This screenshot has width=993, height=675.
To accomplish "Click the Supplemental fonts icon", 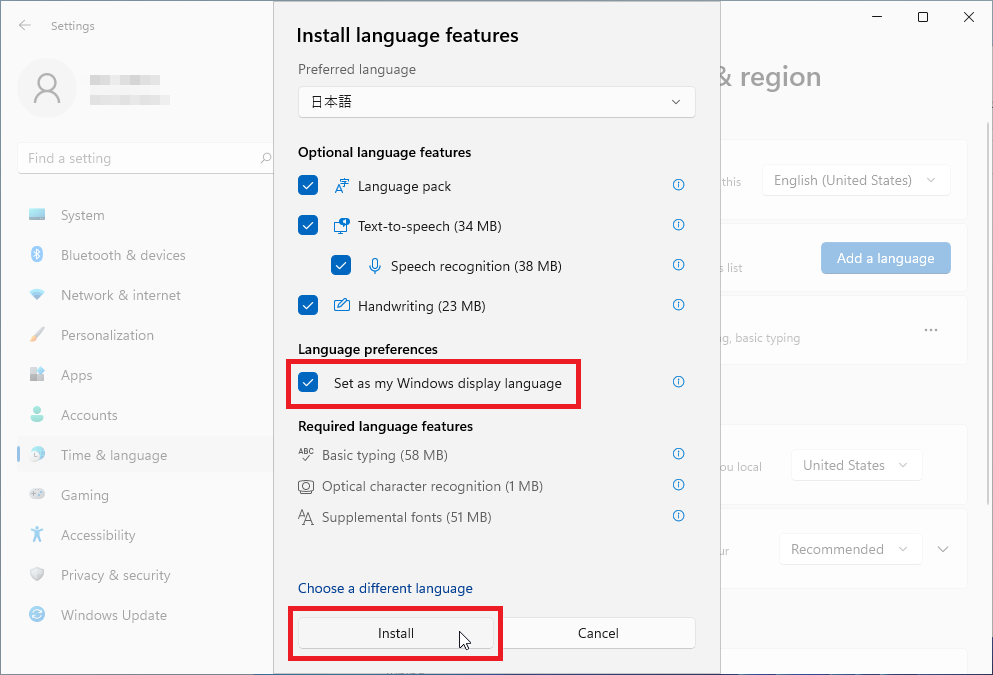I will coord(306,517).
